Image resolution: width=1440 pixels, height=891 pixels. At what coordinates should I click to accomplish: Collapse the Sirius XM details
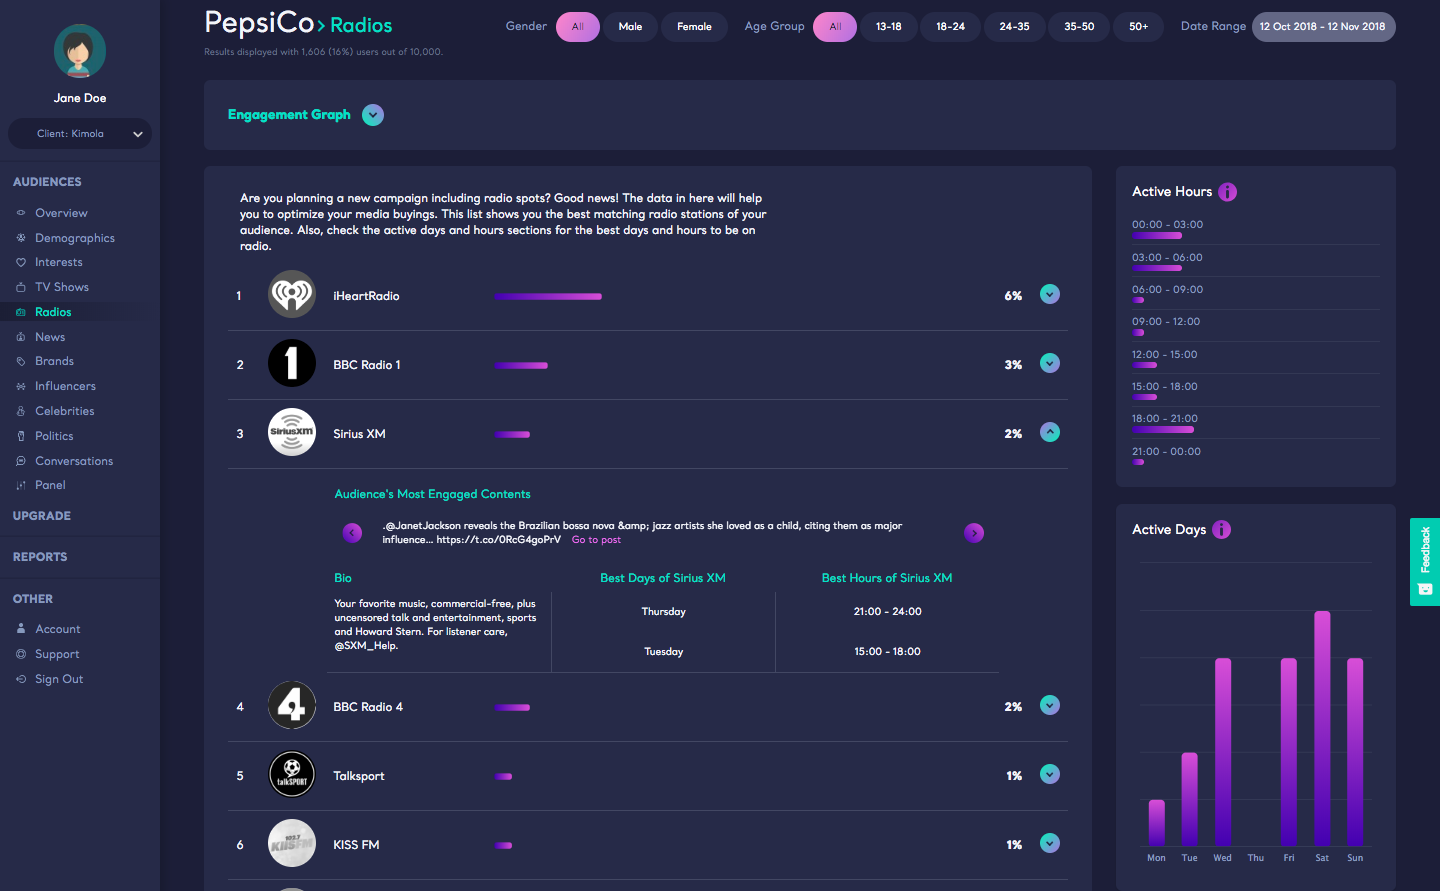1050,432
